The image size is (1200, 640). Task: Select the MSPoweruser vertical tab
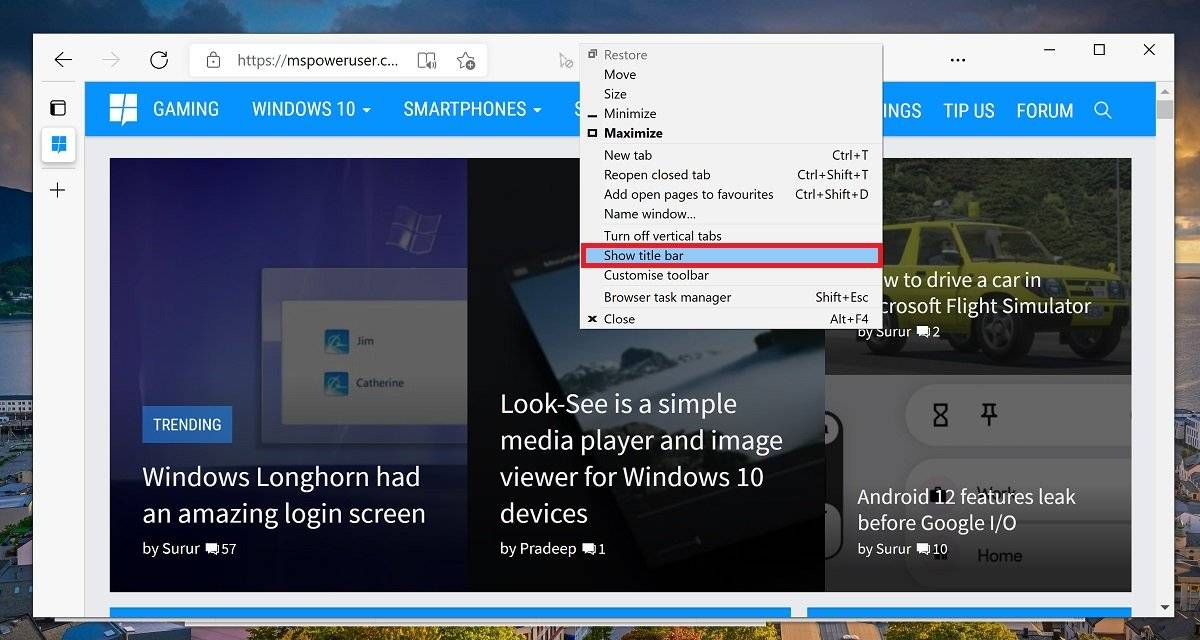coord(58,145)
